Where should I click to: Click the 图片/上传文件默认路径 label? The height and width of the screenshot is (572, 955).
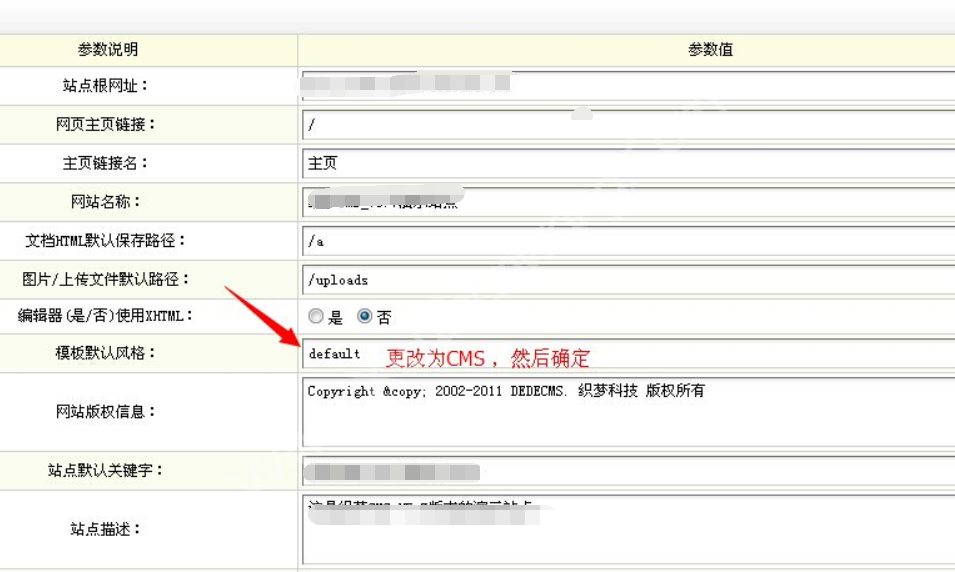point(105,279)
